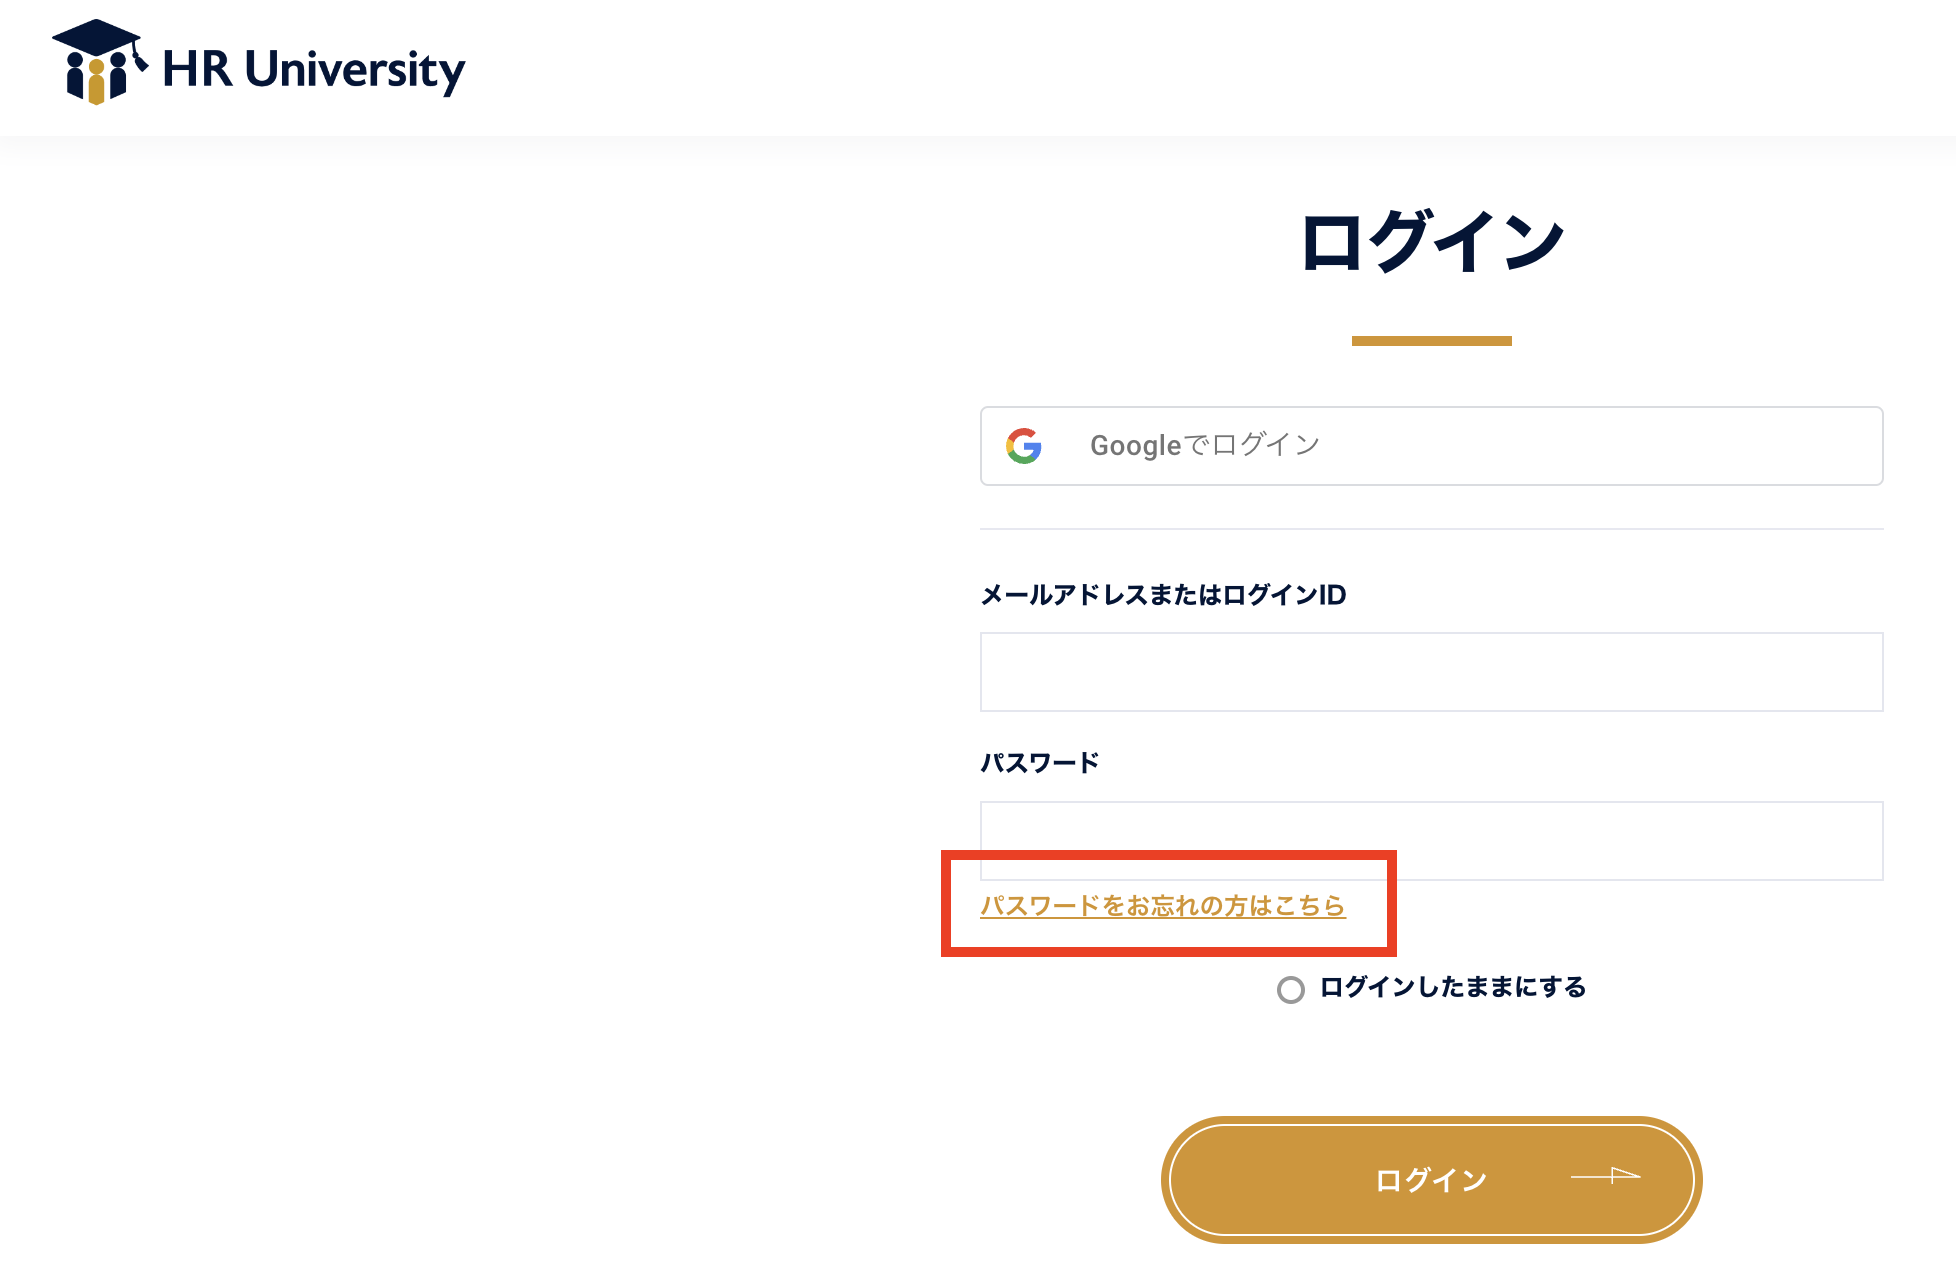The image size is (1956, 1278).
Task: Select the radio button next to ログインしたままにする
Action: coord(1291,989)
